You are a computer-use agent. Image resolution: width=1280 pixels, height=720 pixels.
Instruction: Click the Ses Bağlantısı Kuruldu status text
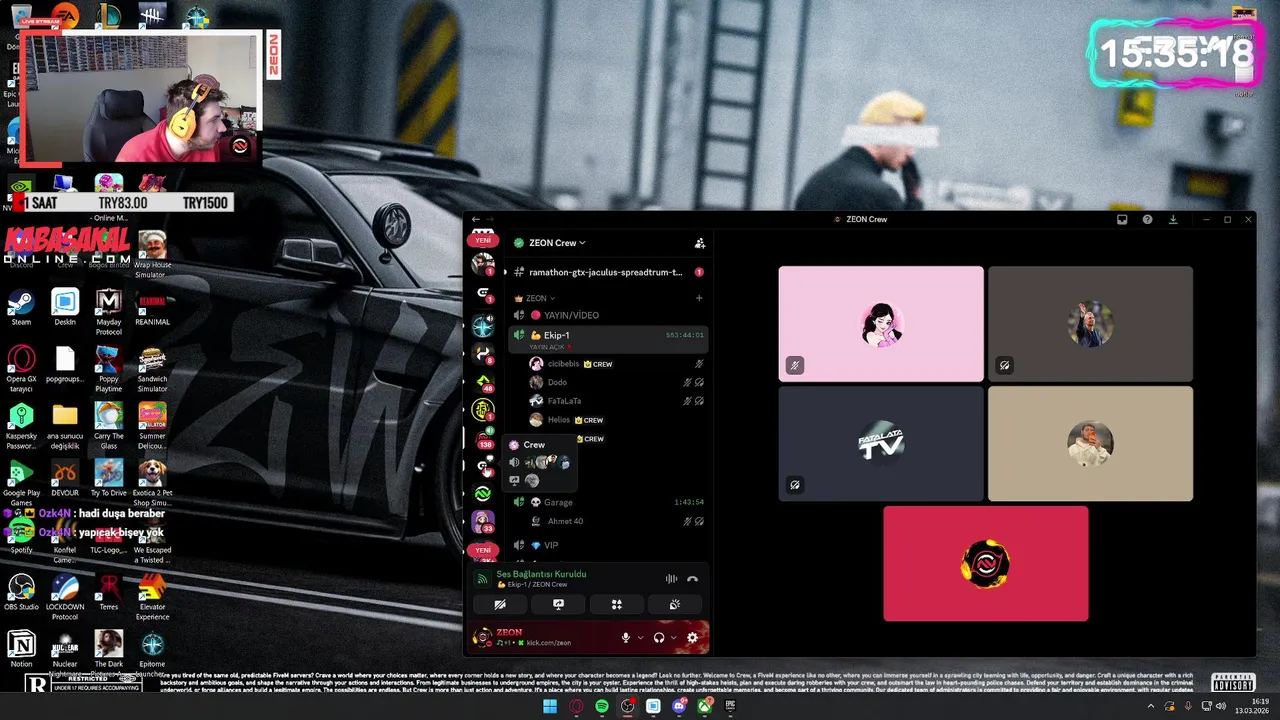click(541, 574)
